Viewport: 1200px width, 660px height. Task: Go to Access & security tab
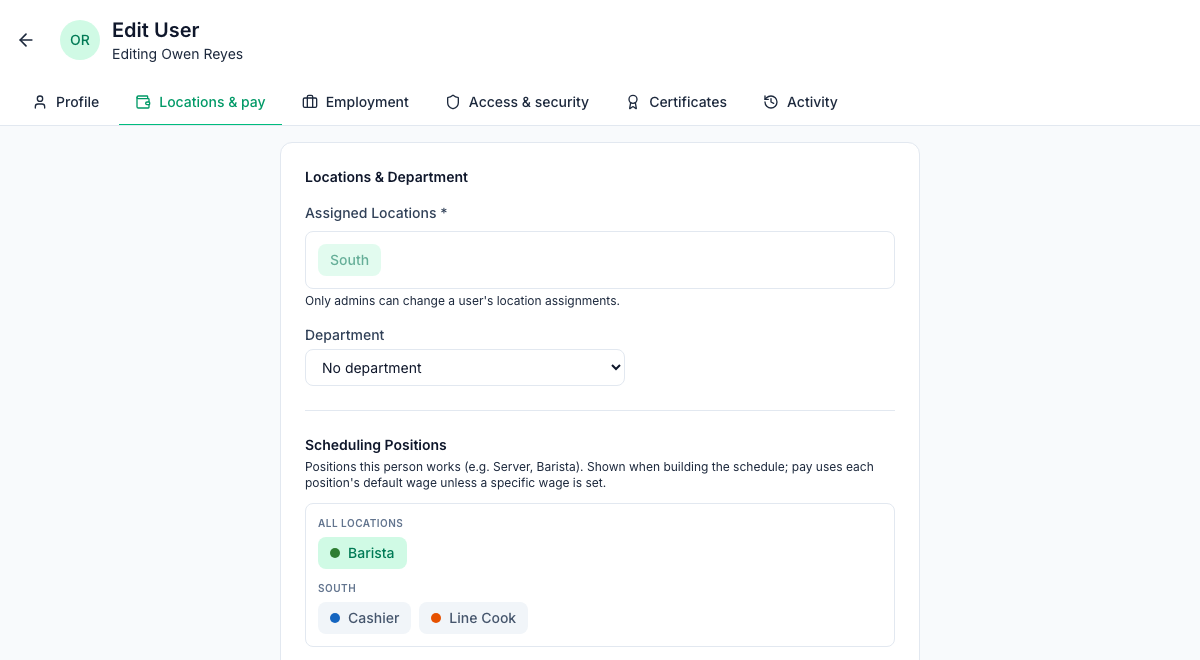(x=517, y=102)
